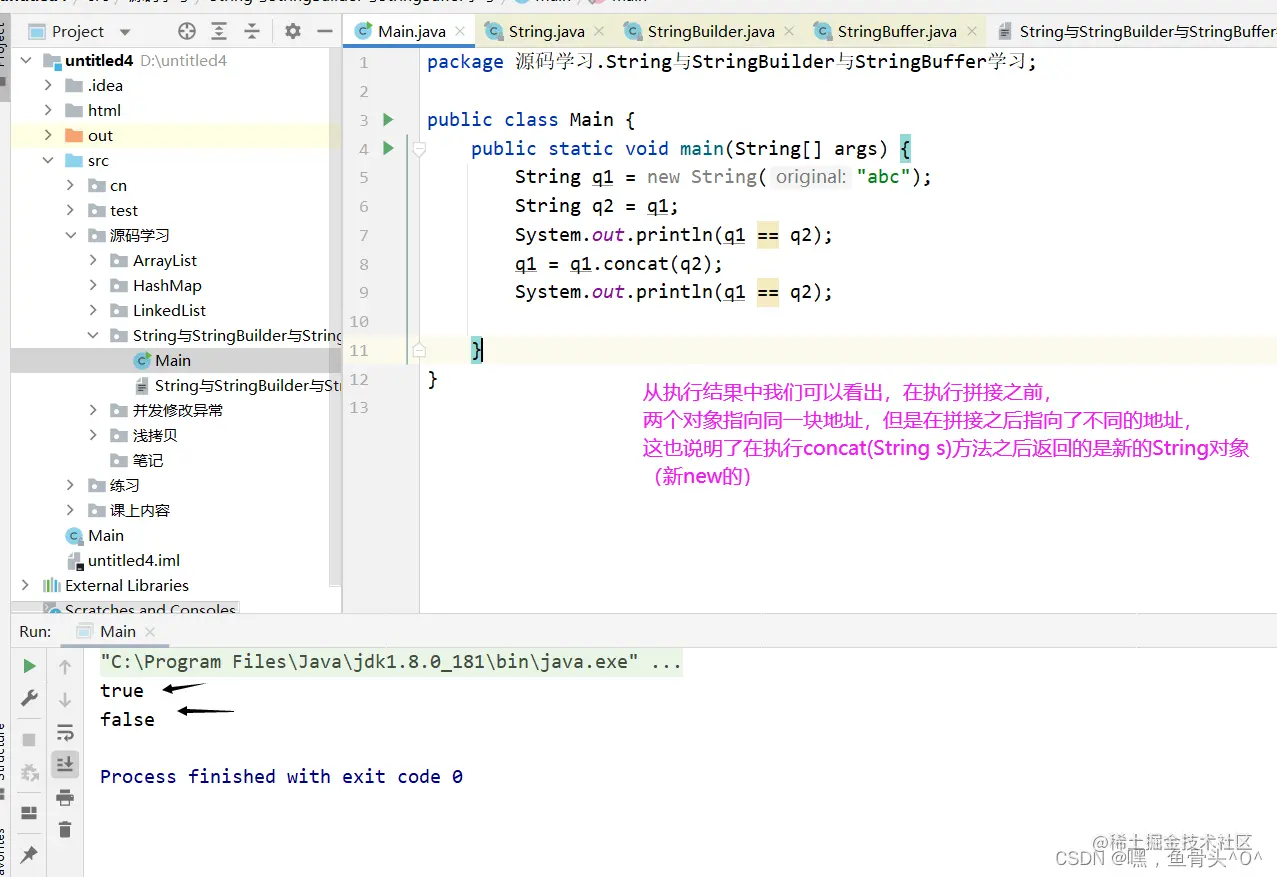The image size is (1277, 877).
Task: Expand the .idea folder
Action: point(48,86)
